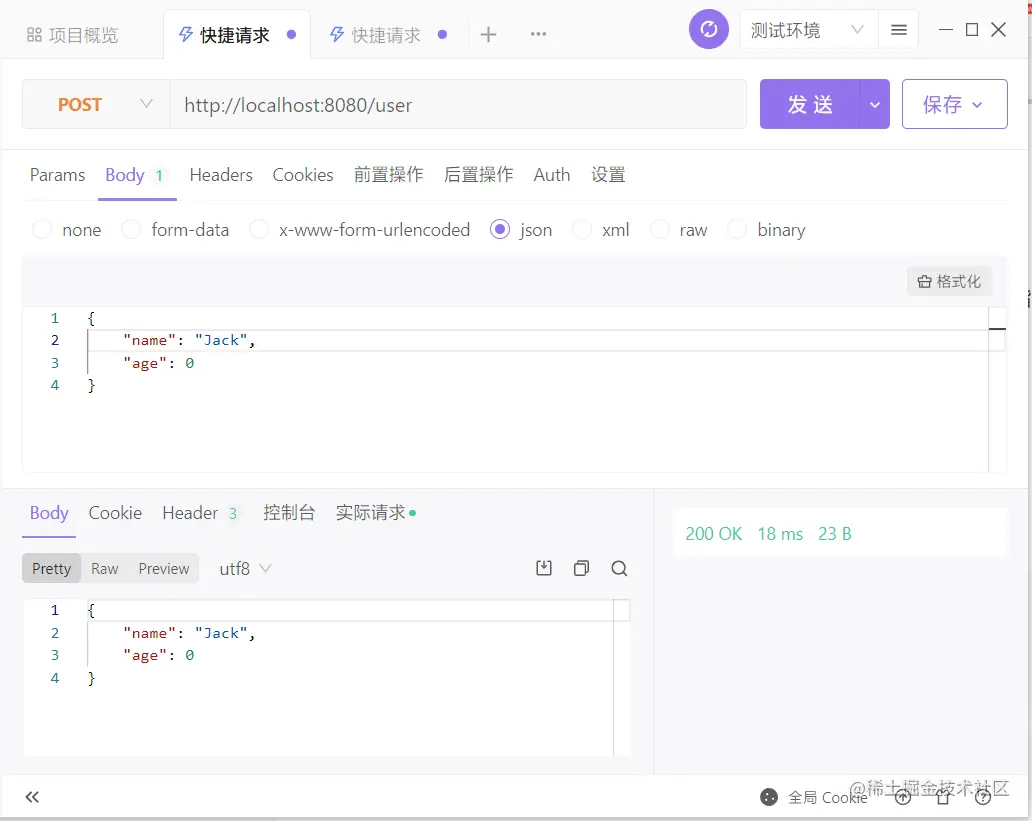
Task: Click the search response magnifier icon
Action: [x=619, y=568]
